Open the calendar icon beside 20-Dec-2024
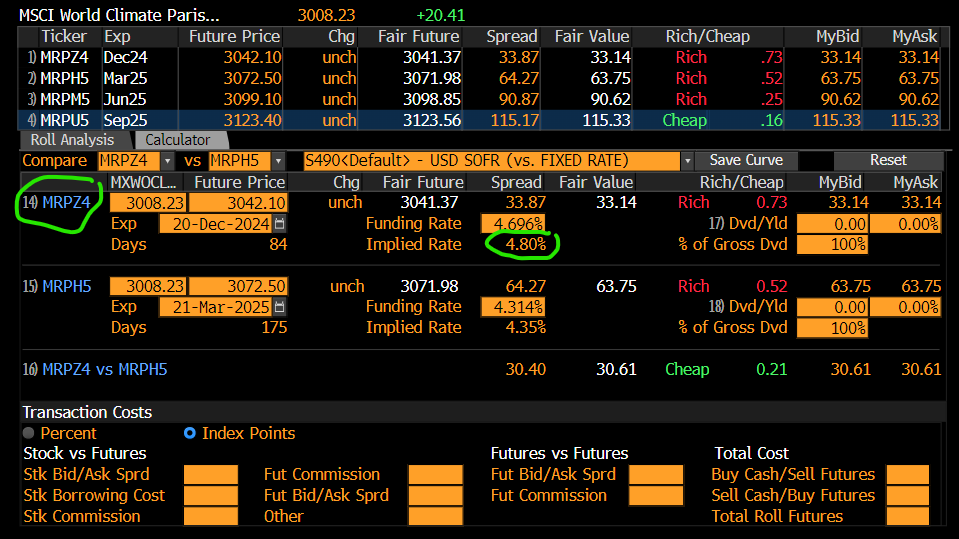The height and width of the screenshot is (539, 959). coord(280,224)
